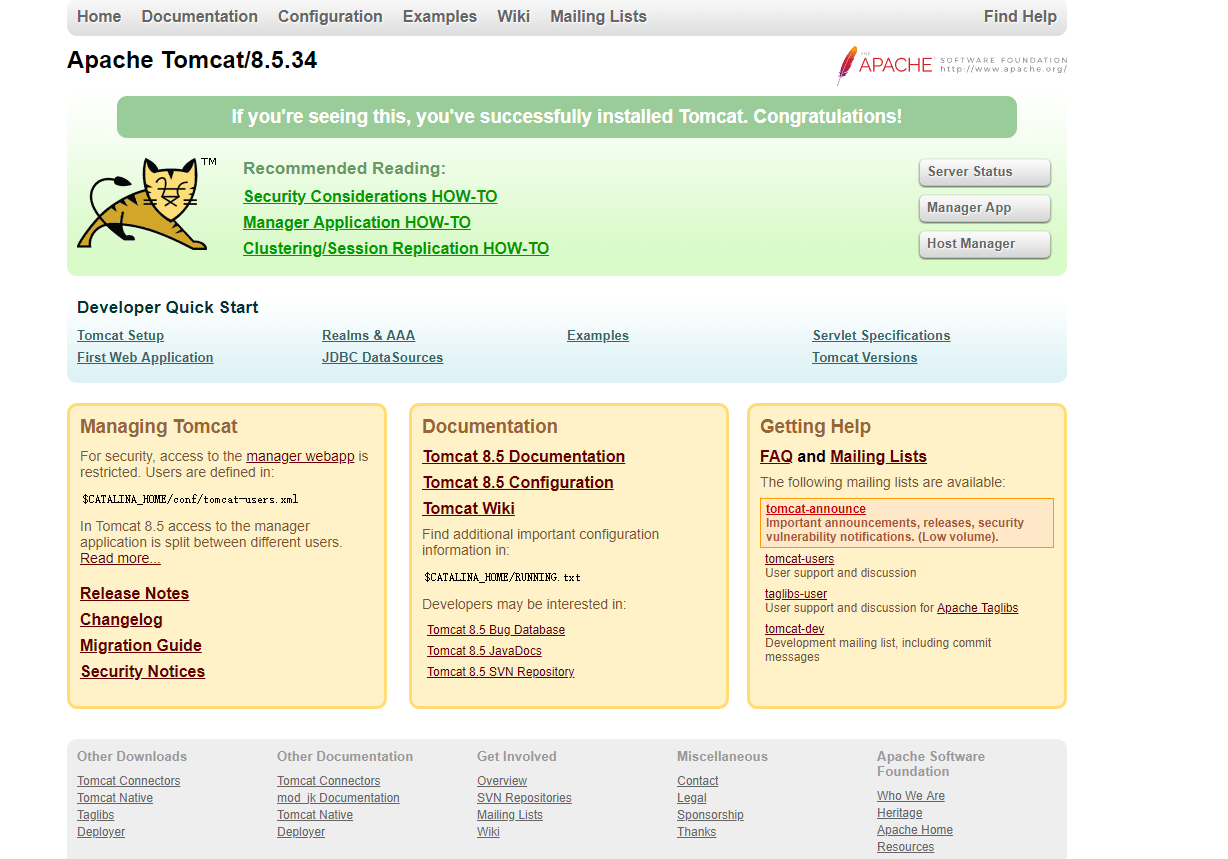Open Release Notes link

[134, 594]
